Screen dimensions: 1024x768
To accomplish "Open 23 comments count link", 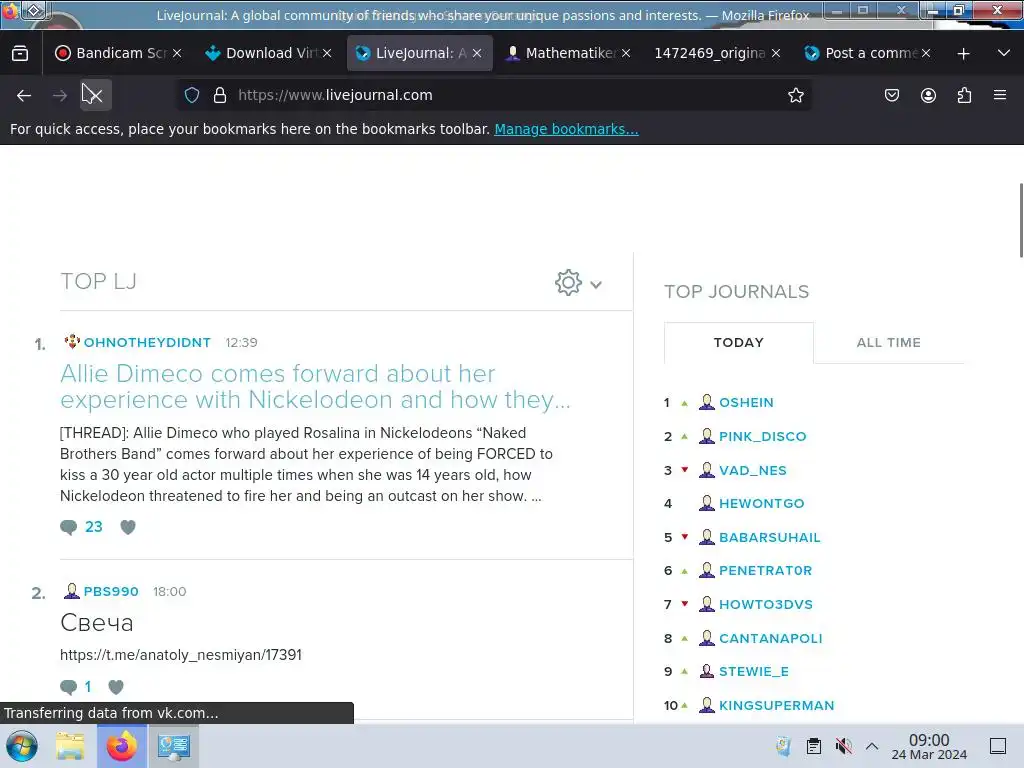I will coord(93,527).
